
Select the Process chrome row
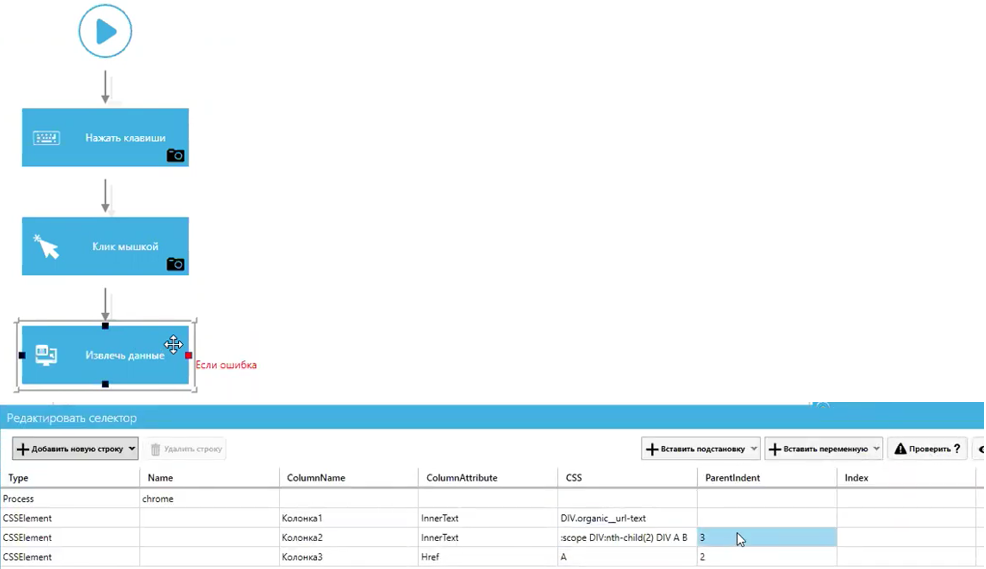(x=70, y=498)
